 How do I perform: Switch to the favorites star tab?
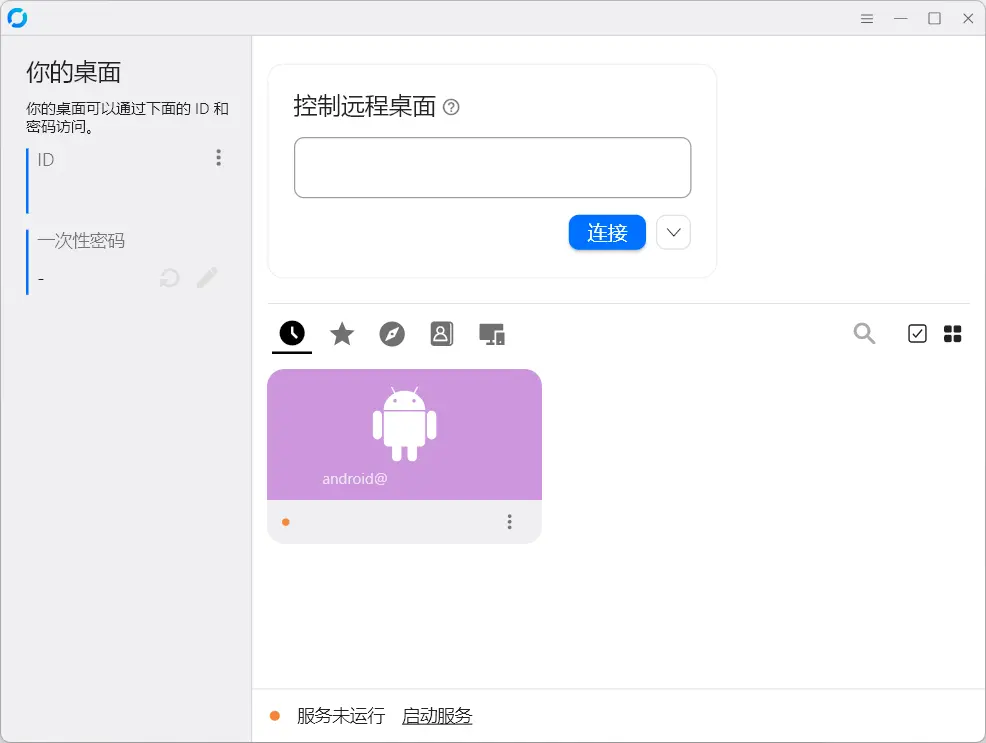pyautogui.click(x=342, y=334)
